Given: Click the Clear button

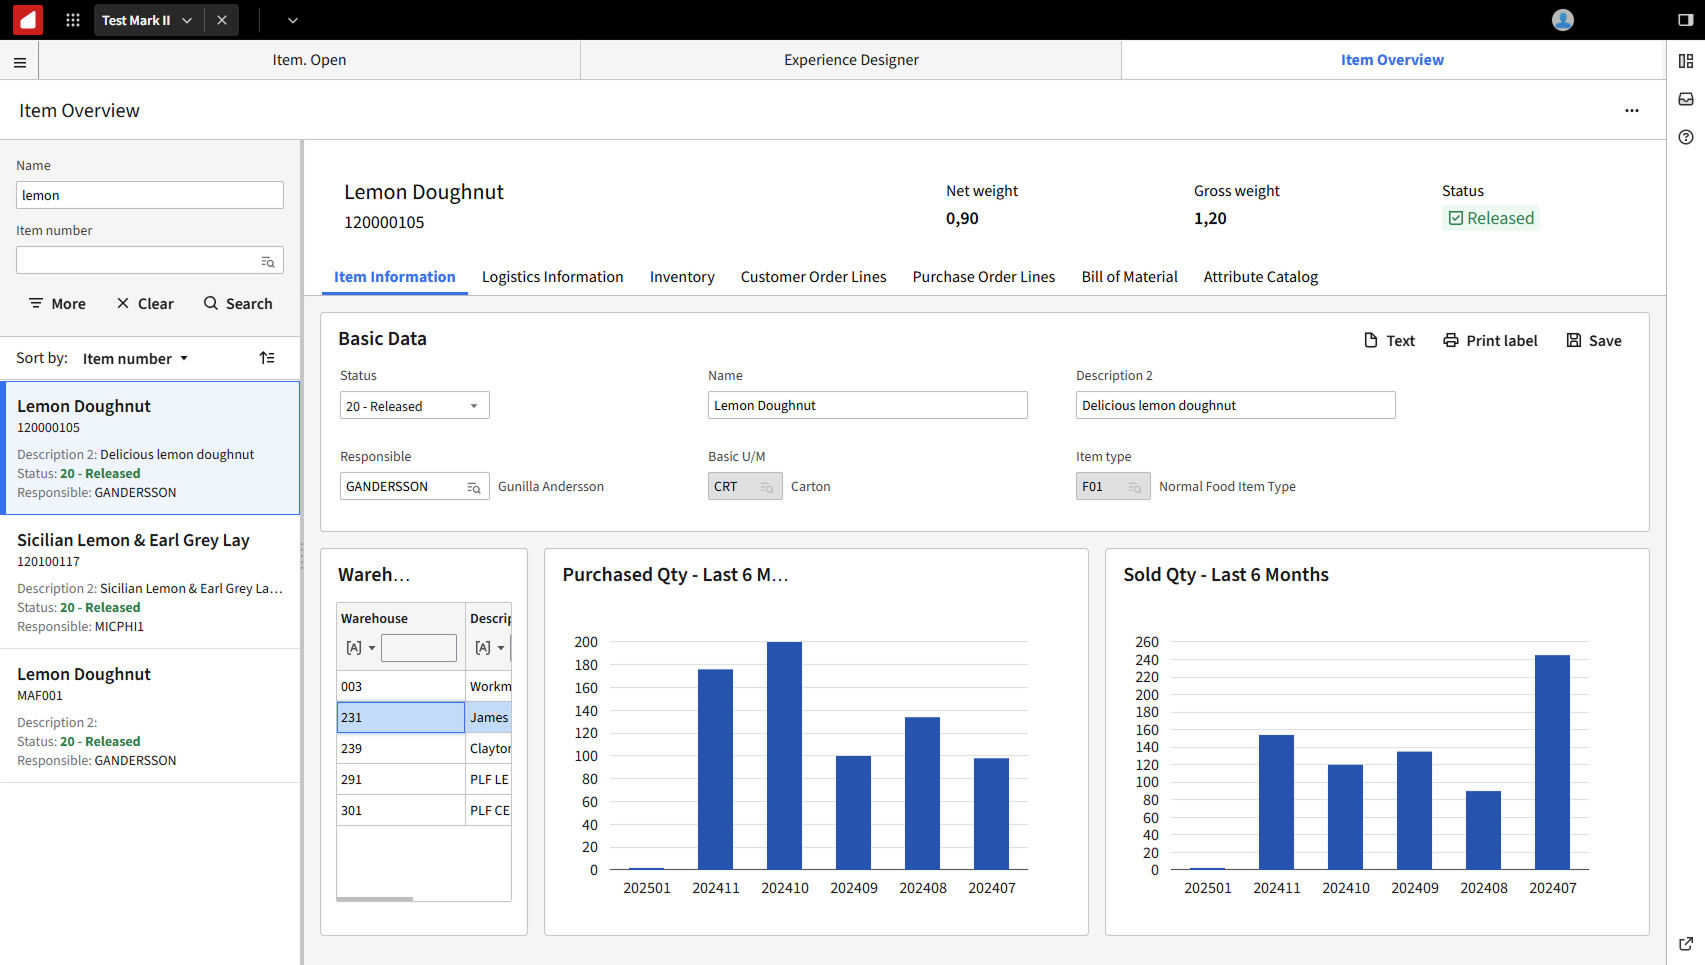Looking at the screenshot, I should [145, 304].
